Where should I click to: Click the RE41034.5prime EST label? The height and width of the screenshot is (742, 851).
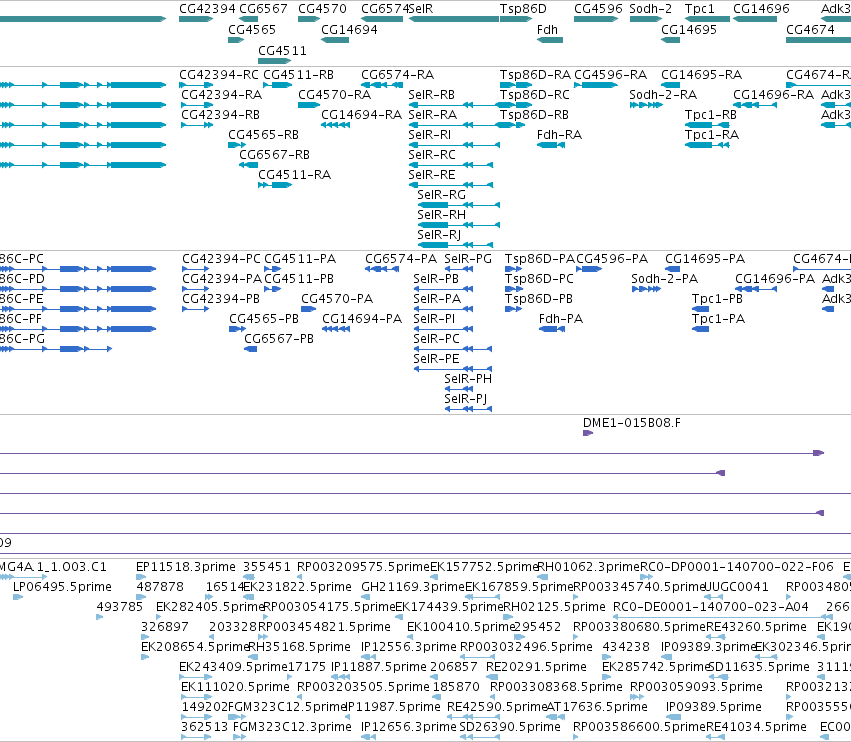[x=756, y=726]
